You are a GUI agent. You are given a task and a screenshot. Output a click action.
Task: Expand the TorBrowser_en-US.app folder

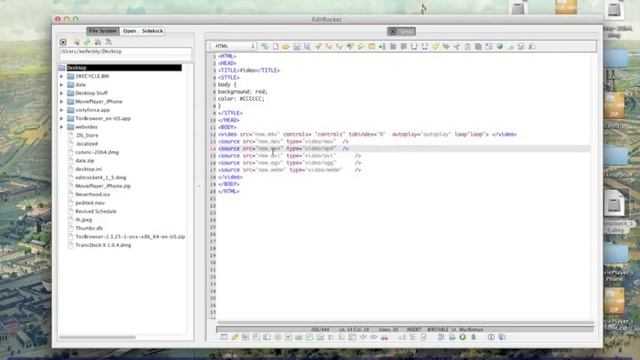coord(62,118)
